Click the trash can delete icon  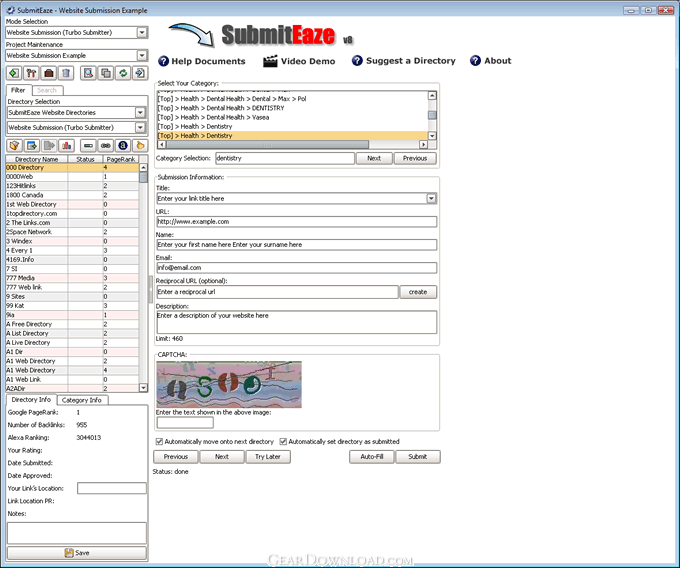66,73
